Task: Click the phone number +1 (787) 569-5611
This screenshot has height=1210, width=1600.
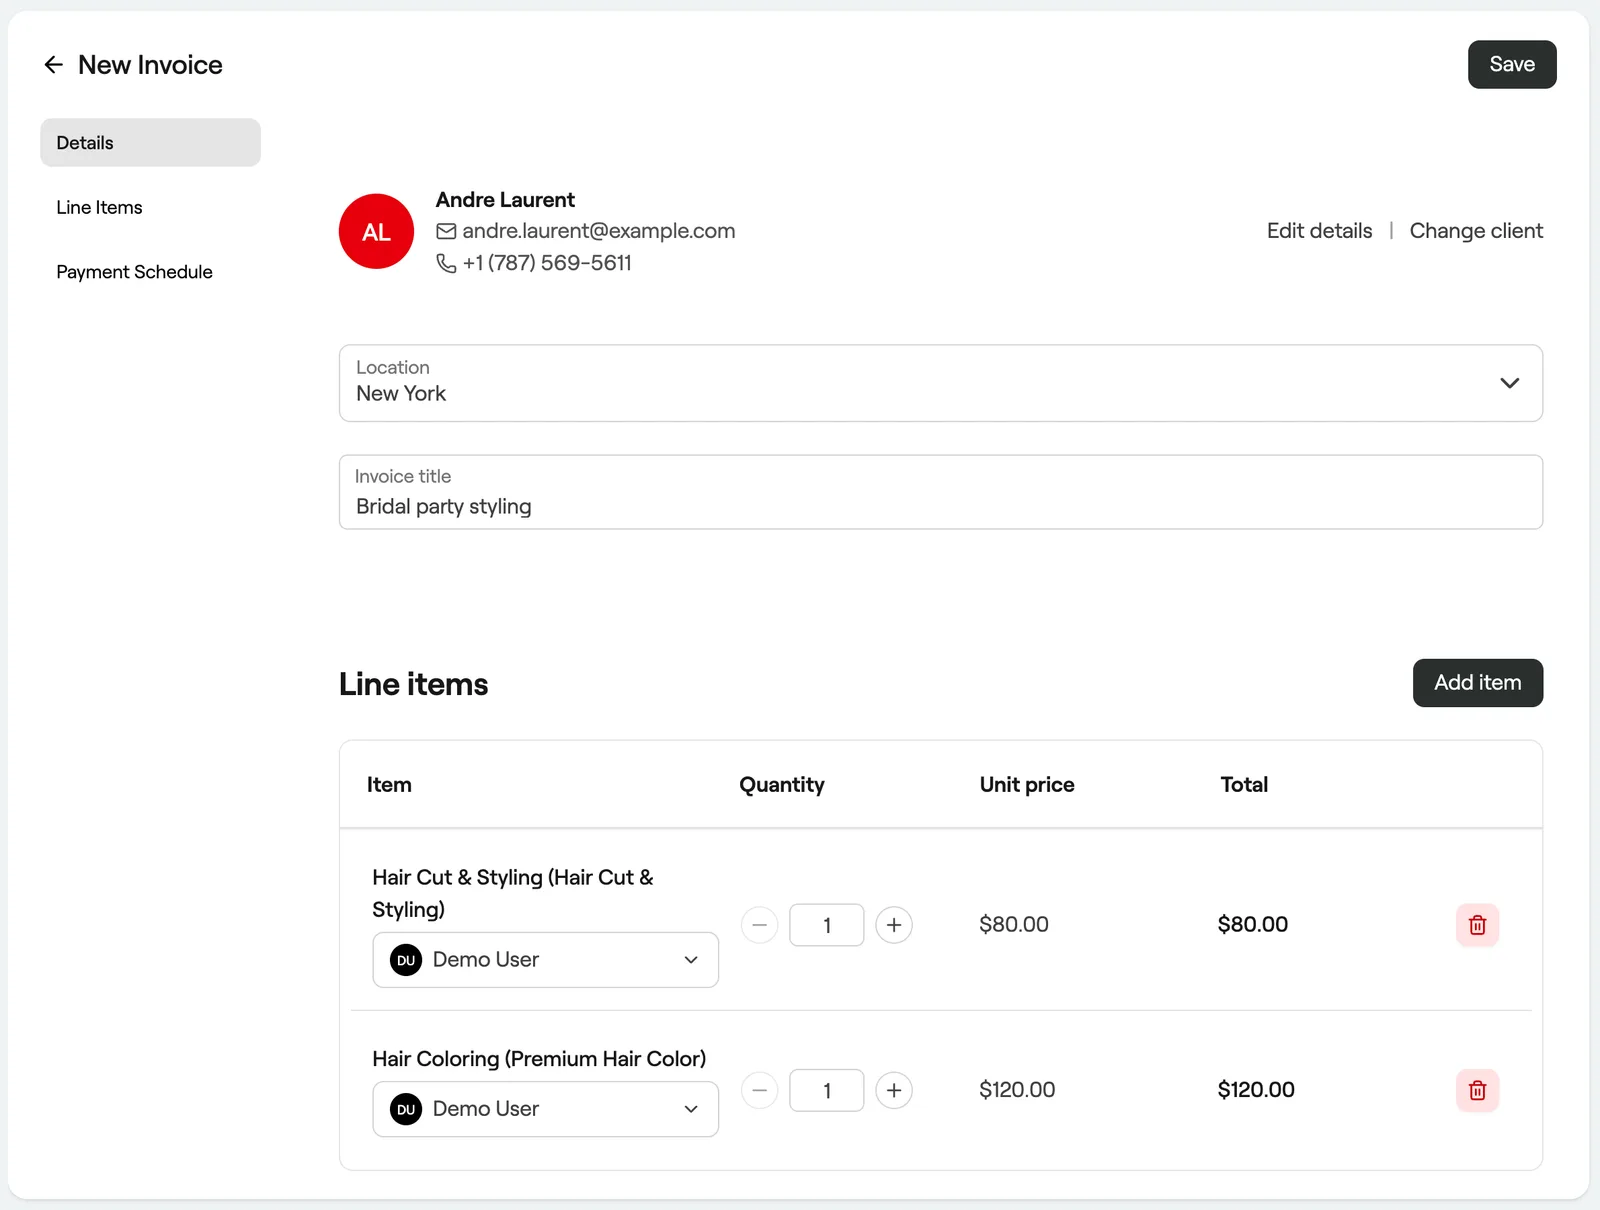Action: tap(547, 263)
